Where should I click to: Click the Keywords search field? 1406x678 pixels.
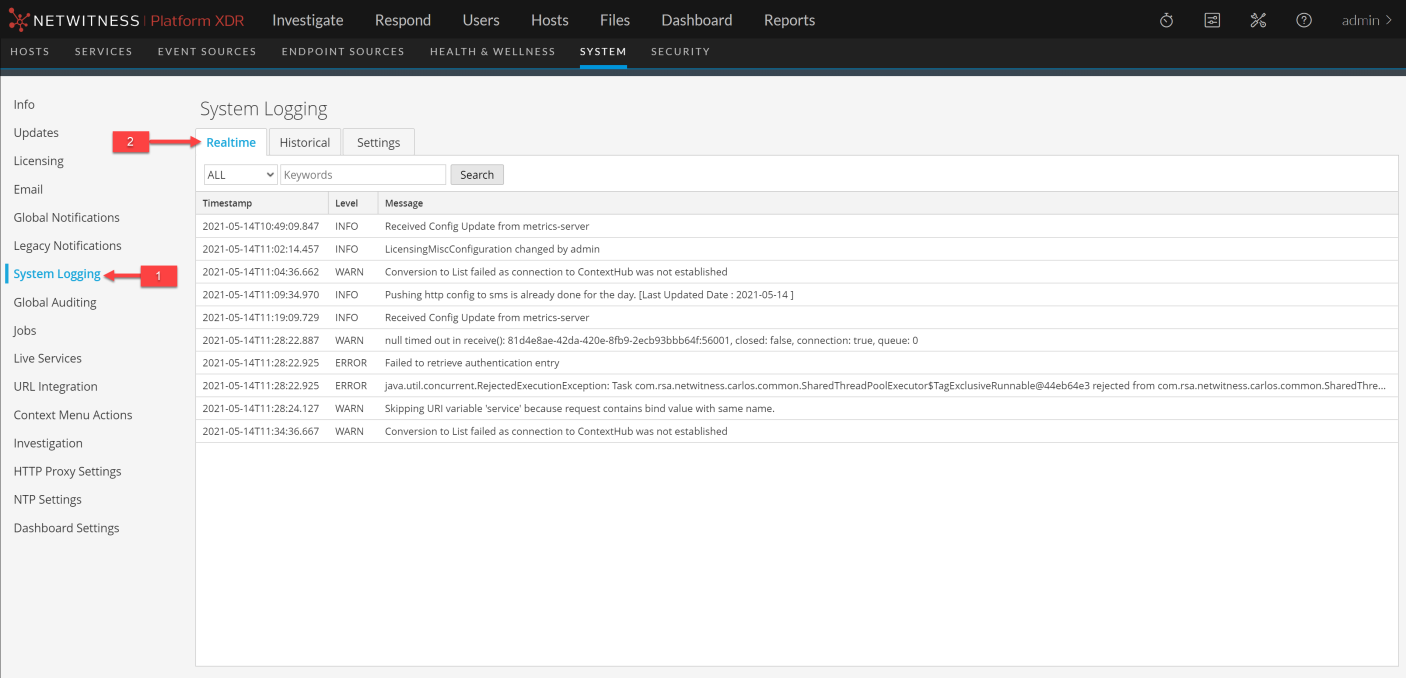tap(362, 174)
